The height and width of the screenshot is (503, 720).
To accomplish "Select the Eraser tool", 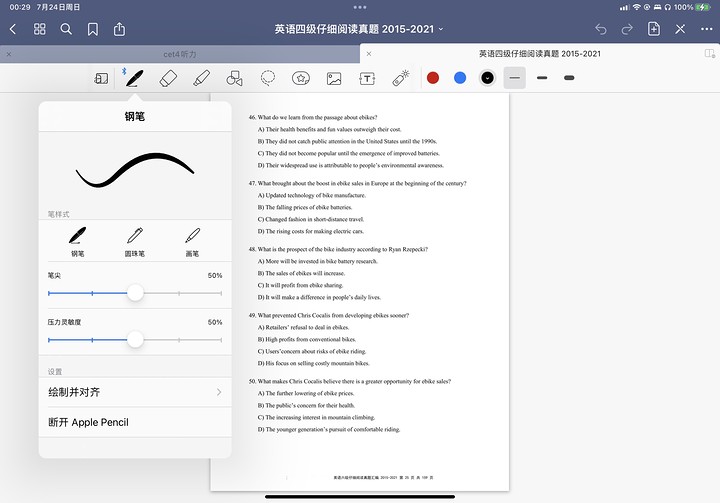I will (168, 78).
